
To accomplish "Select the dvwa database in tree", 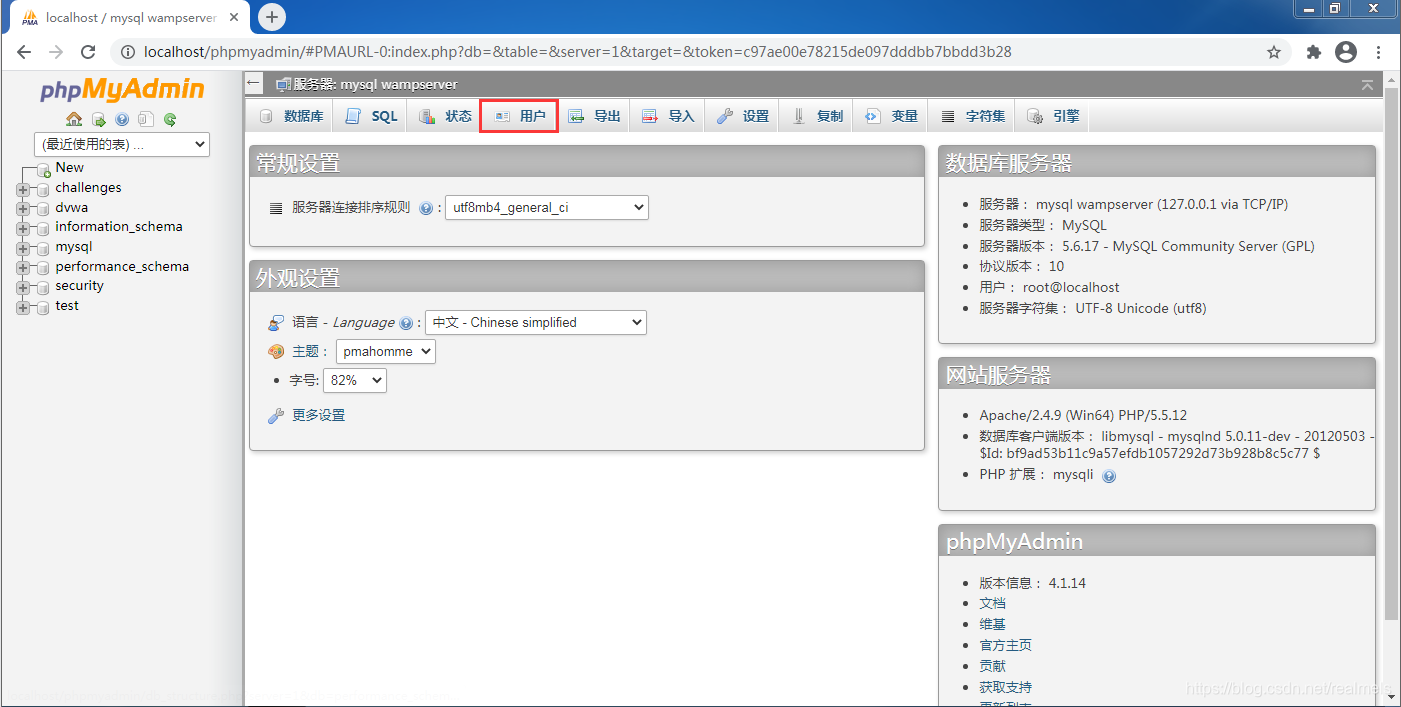I will tap(72, 208).
